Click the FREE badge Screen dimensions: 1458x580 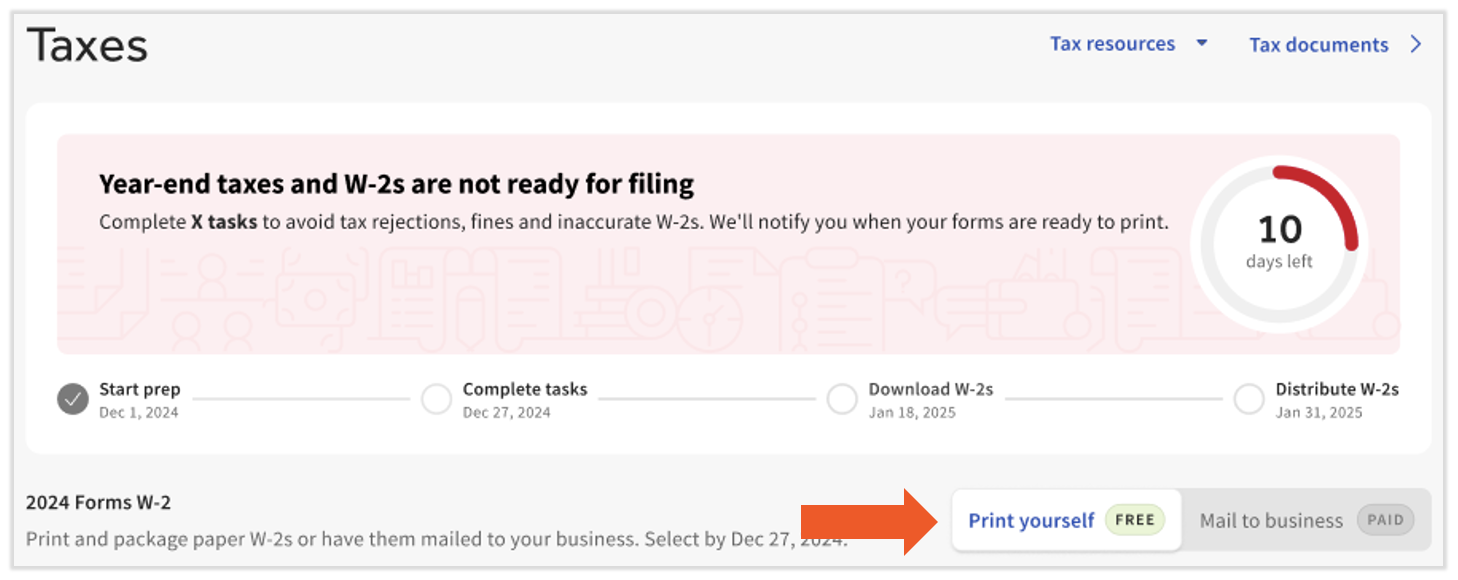pyautogui.click(x=1135, y=520)
